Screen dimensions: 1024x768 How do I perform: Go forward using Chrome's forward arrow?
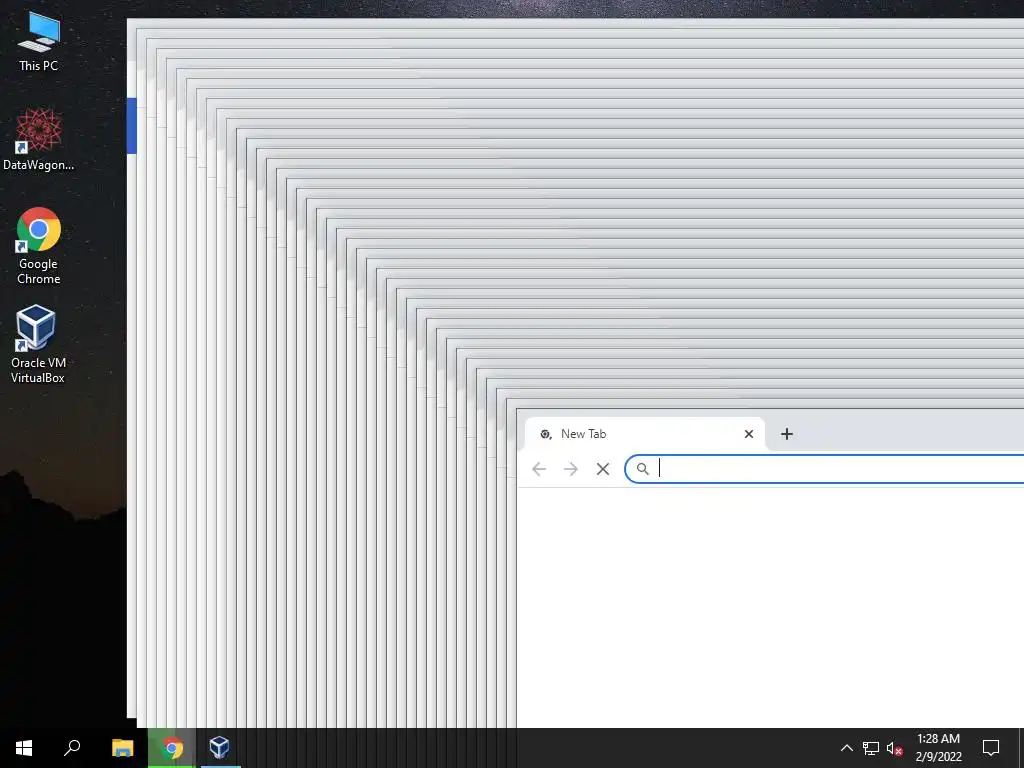coord(571,469)
